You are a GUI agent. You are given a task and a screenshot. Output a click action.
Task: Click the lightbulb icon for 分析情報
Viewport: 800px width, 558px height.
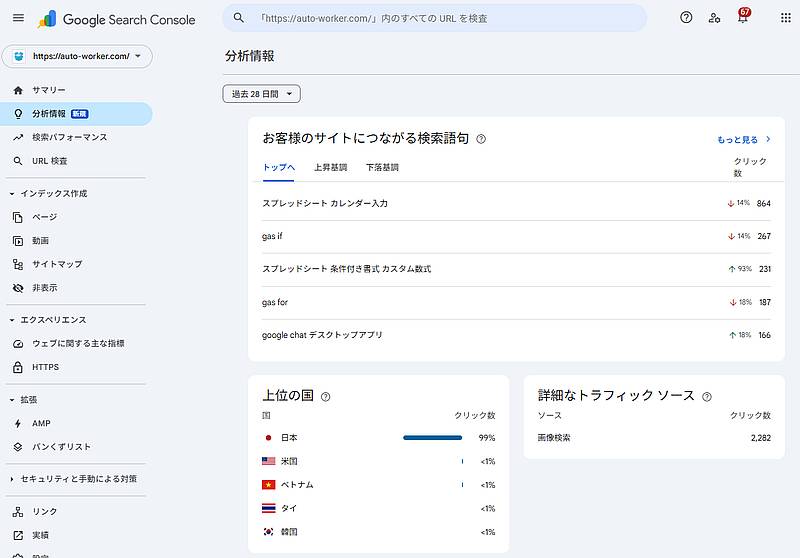pyautogui.click(x=18, y=114)
